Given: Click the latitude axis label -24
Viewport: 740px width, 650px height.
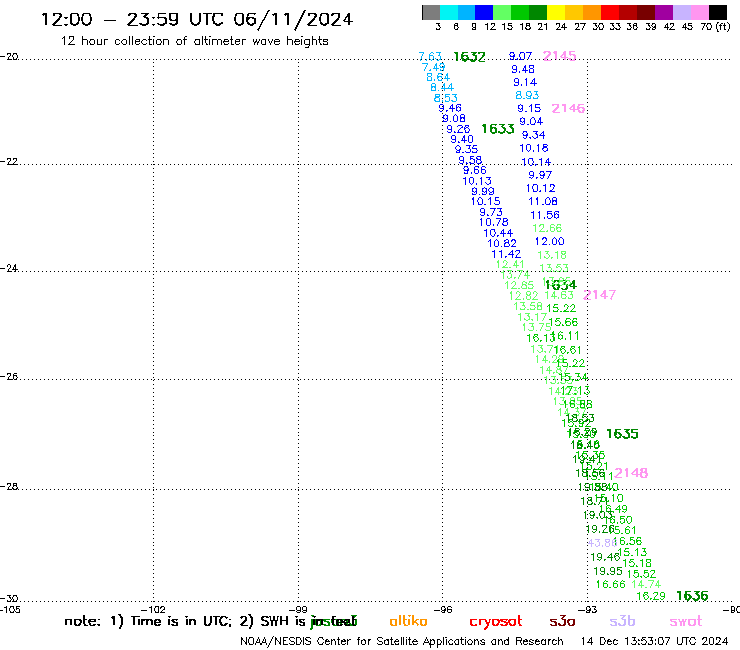Looking at the screenshot, I should click(x=9, y=268).
